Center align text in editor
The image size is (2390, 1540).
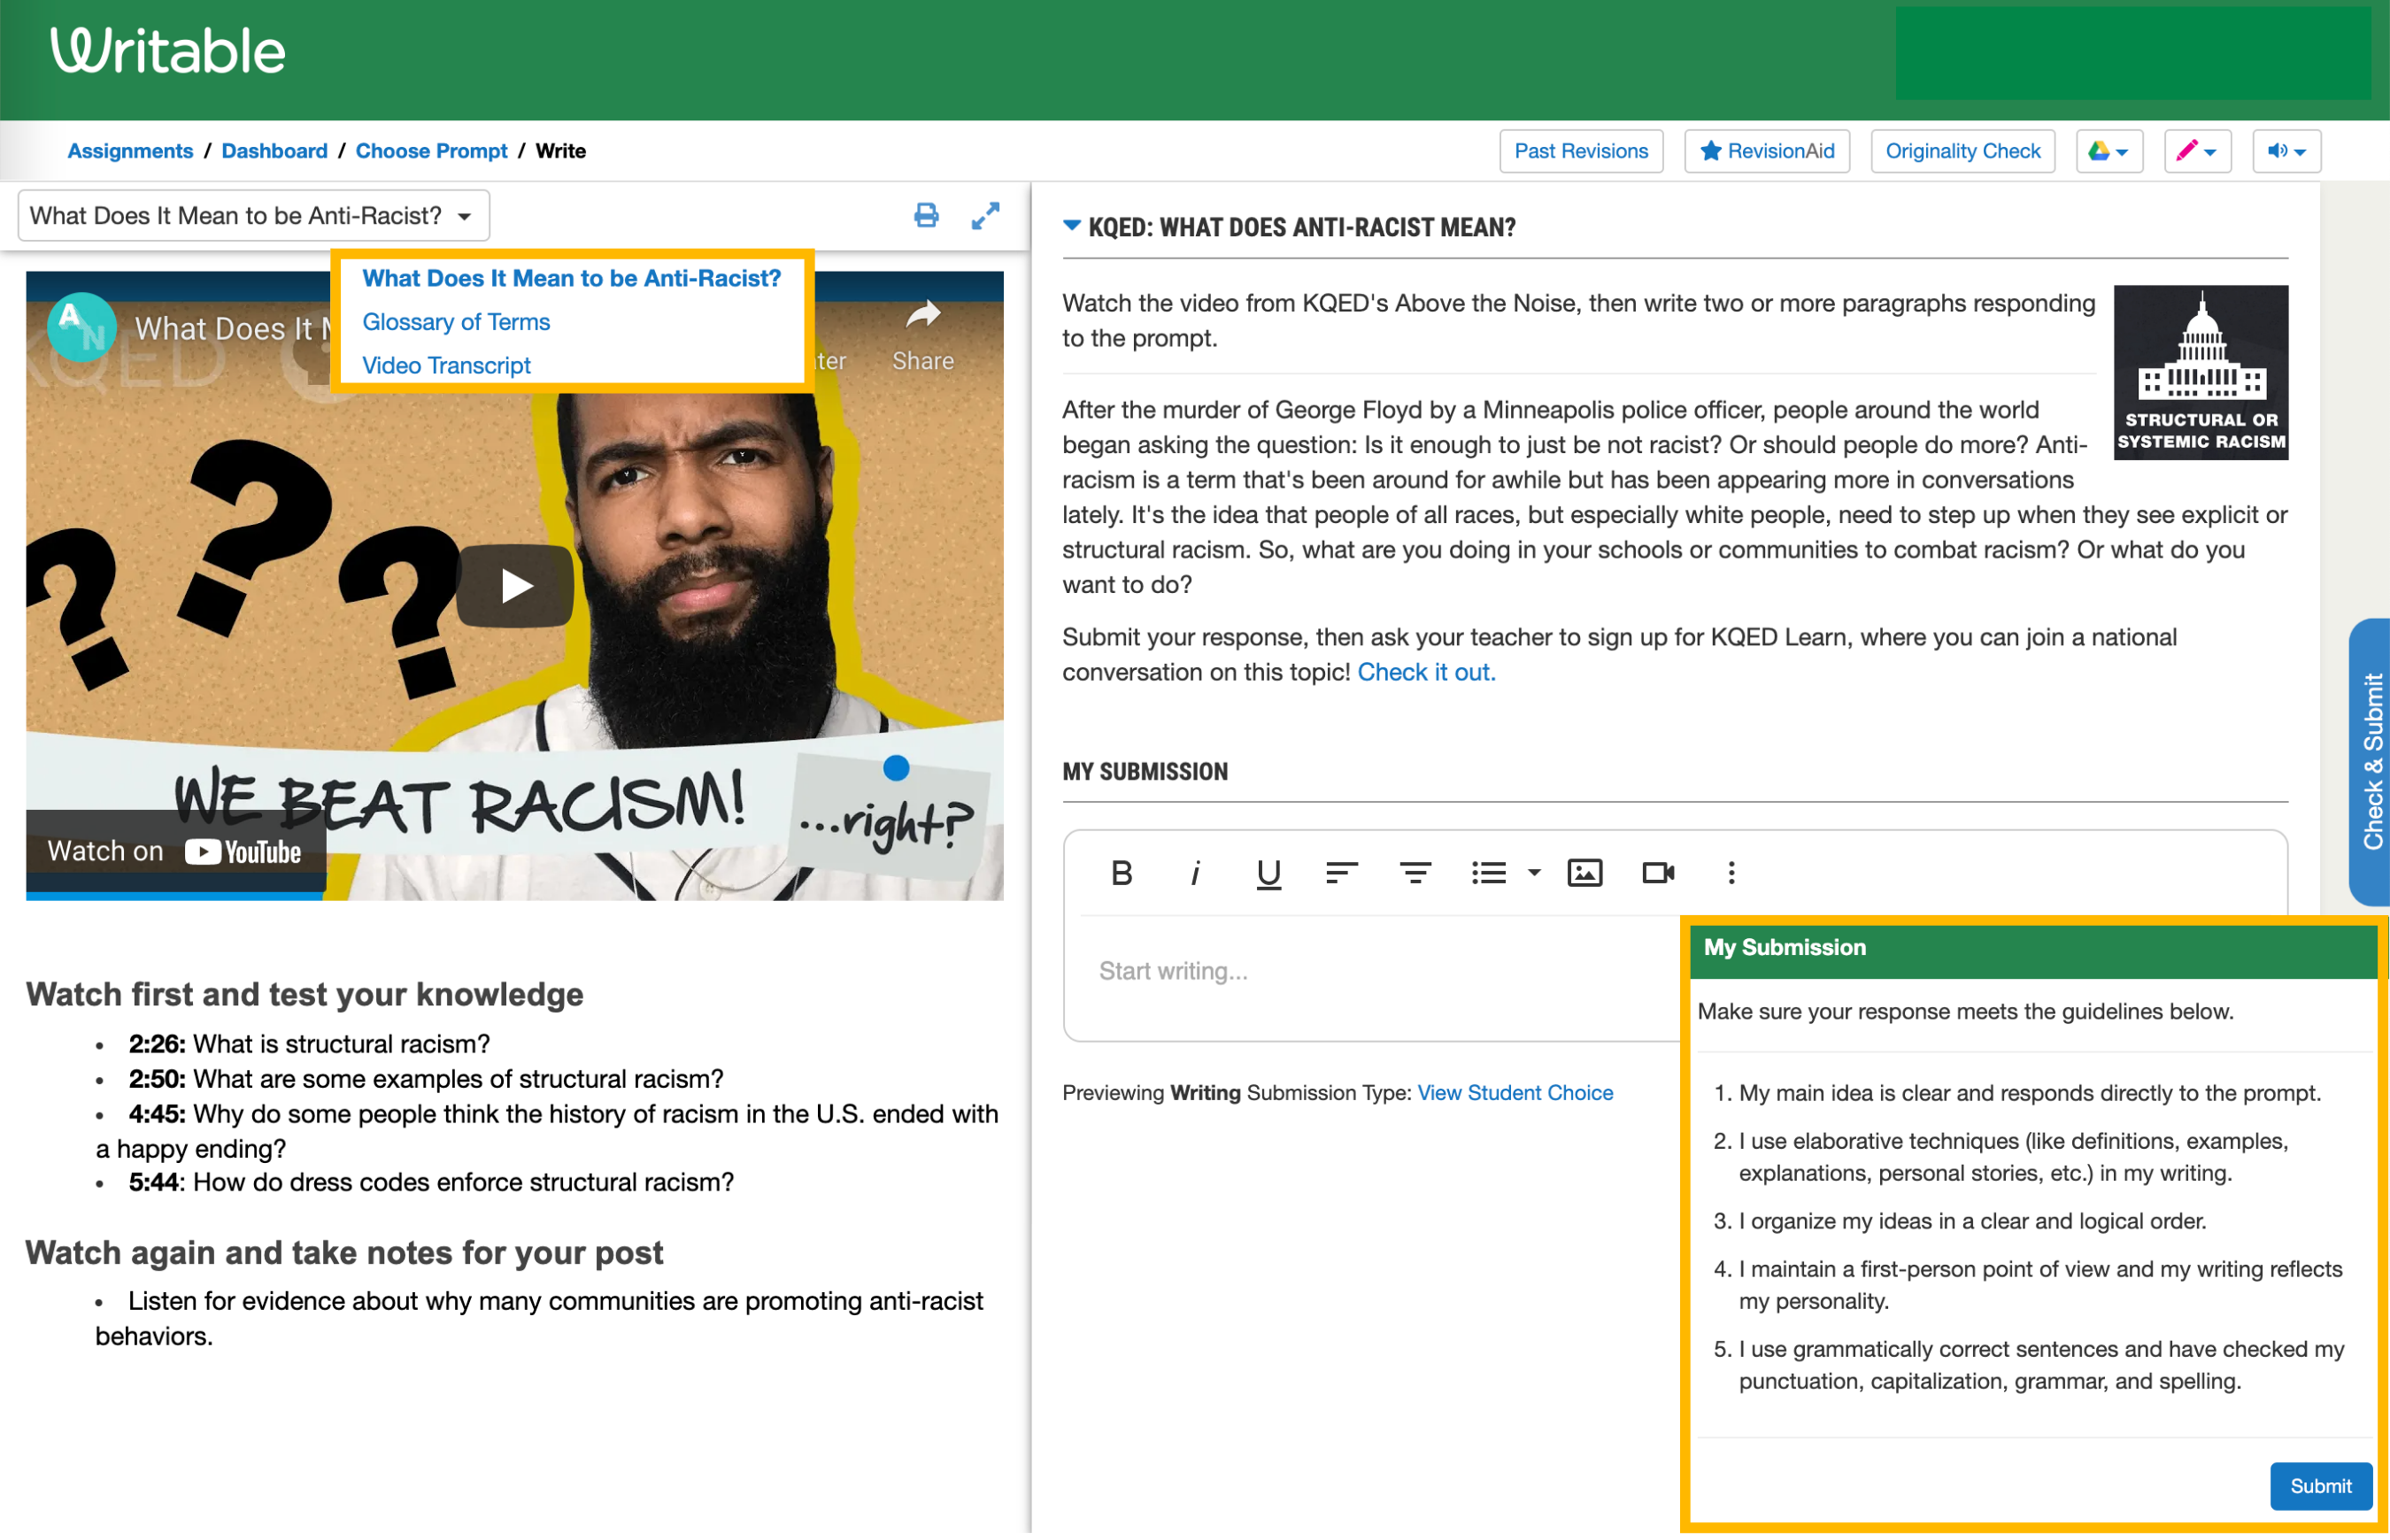point(1414,874)
